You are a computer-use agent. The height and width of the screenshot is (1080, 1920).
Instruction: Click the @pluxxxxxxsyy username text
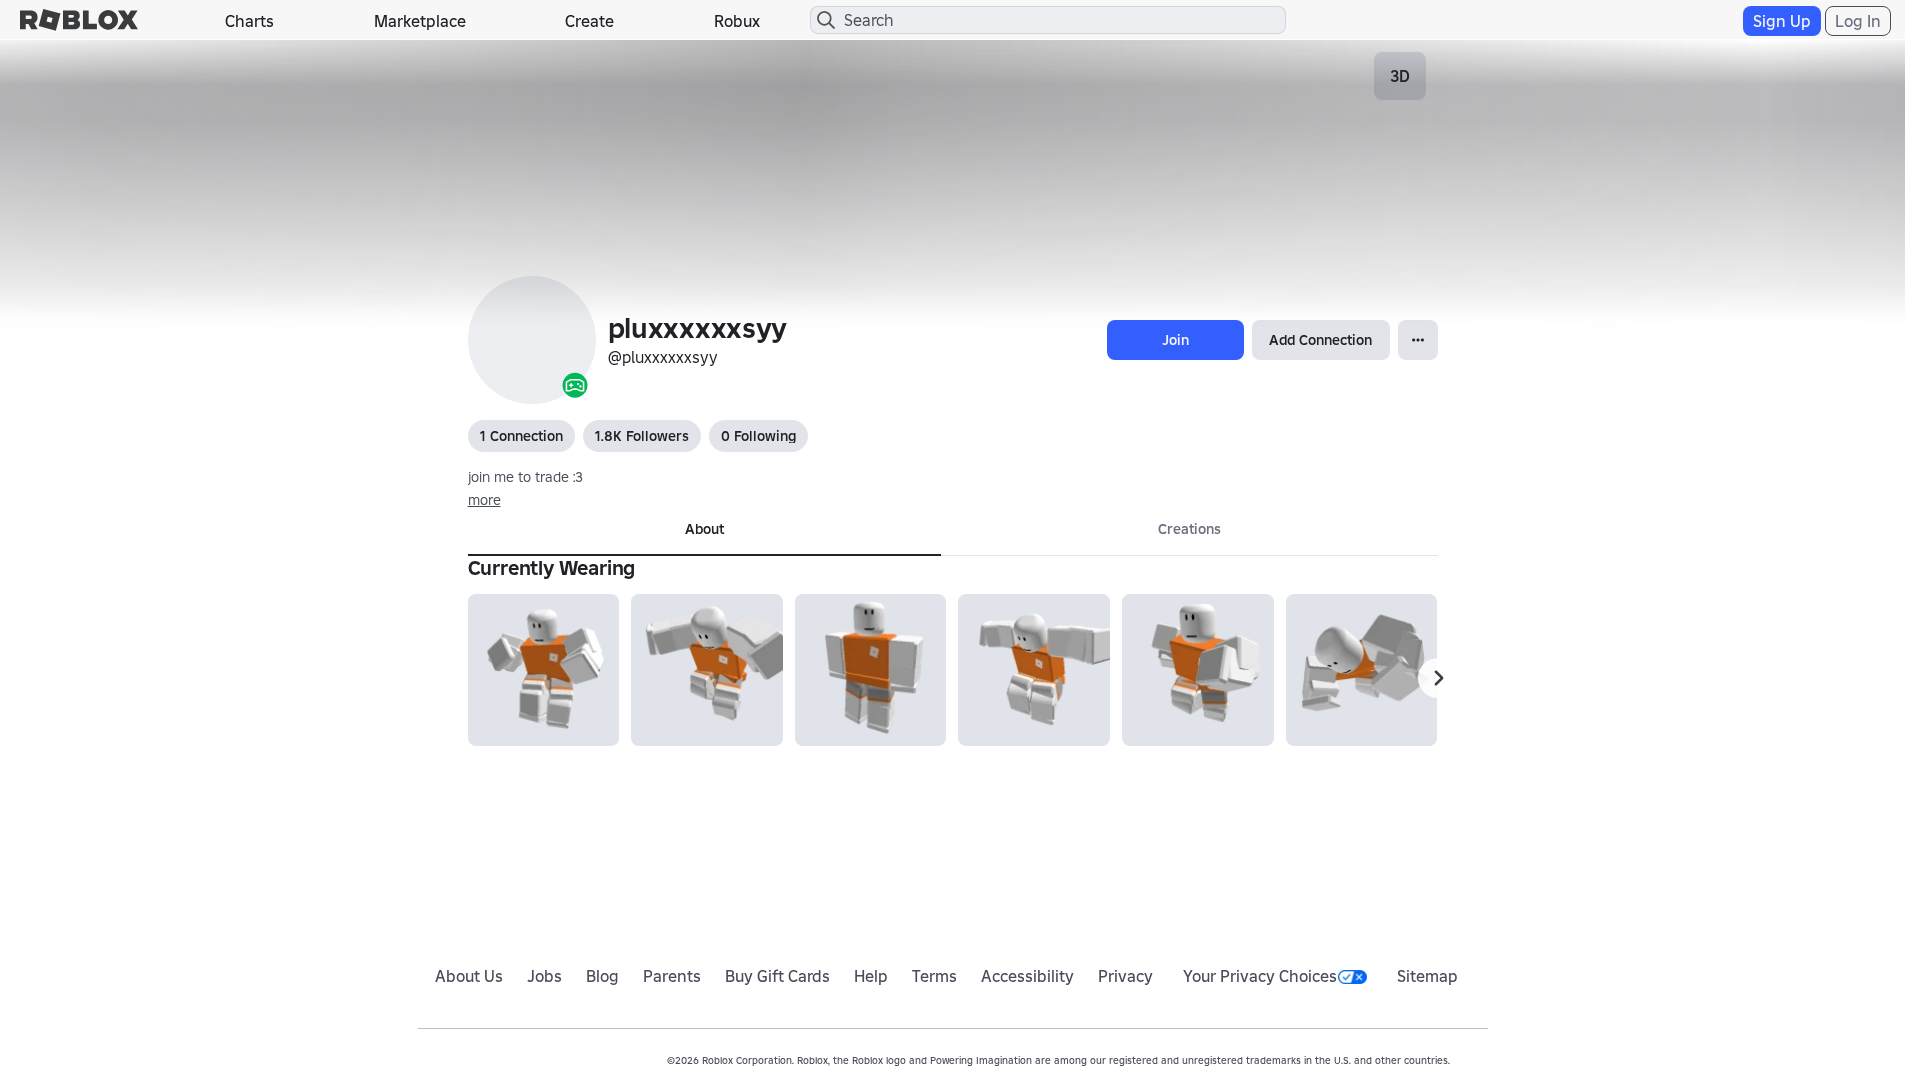(x=663, y=357)
